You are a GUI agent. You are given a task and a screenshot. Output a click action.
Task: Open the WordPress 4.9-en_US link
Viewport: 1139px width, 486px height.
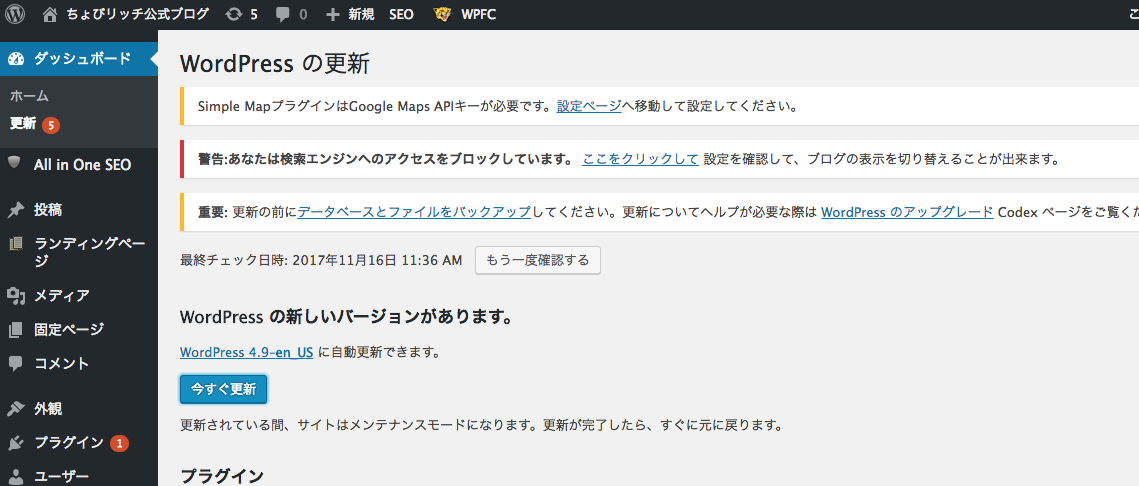pos(247,352)
